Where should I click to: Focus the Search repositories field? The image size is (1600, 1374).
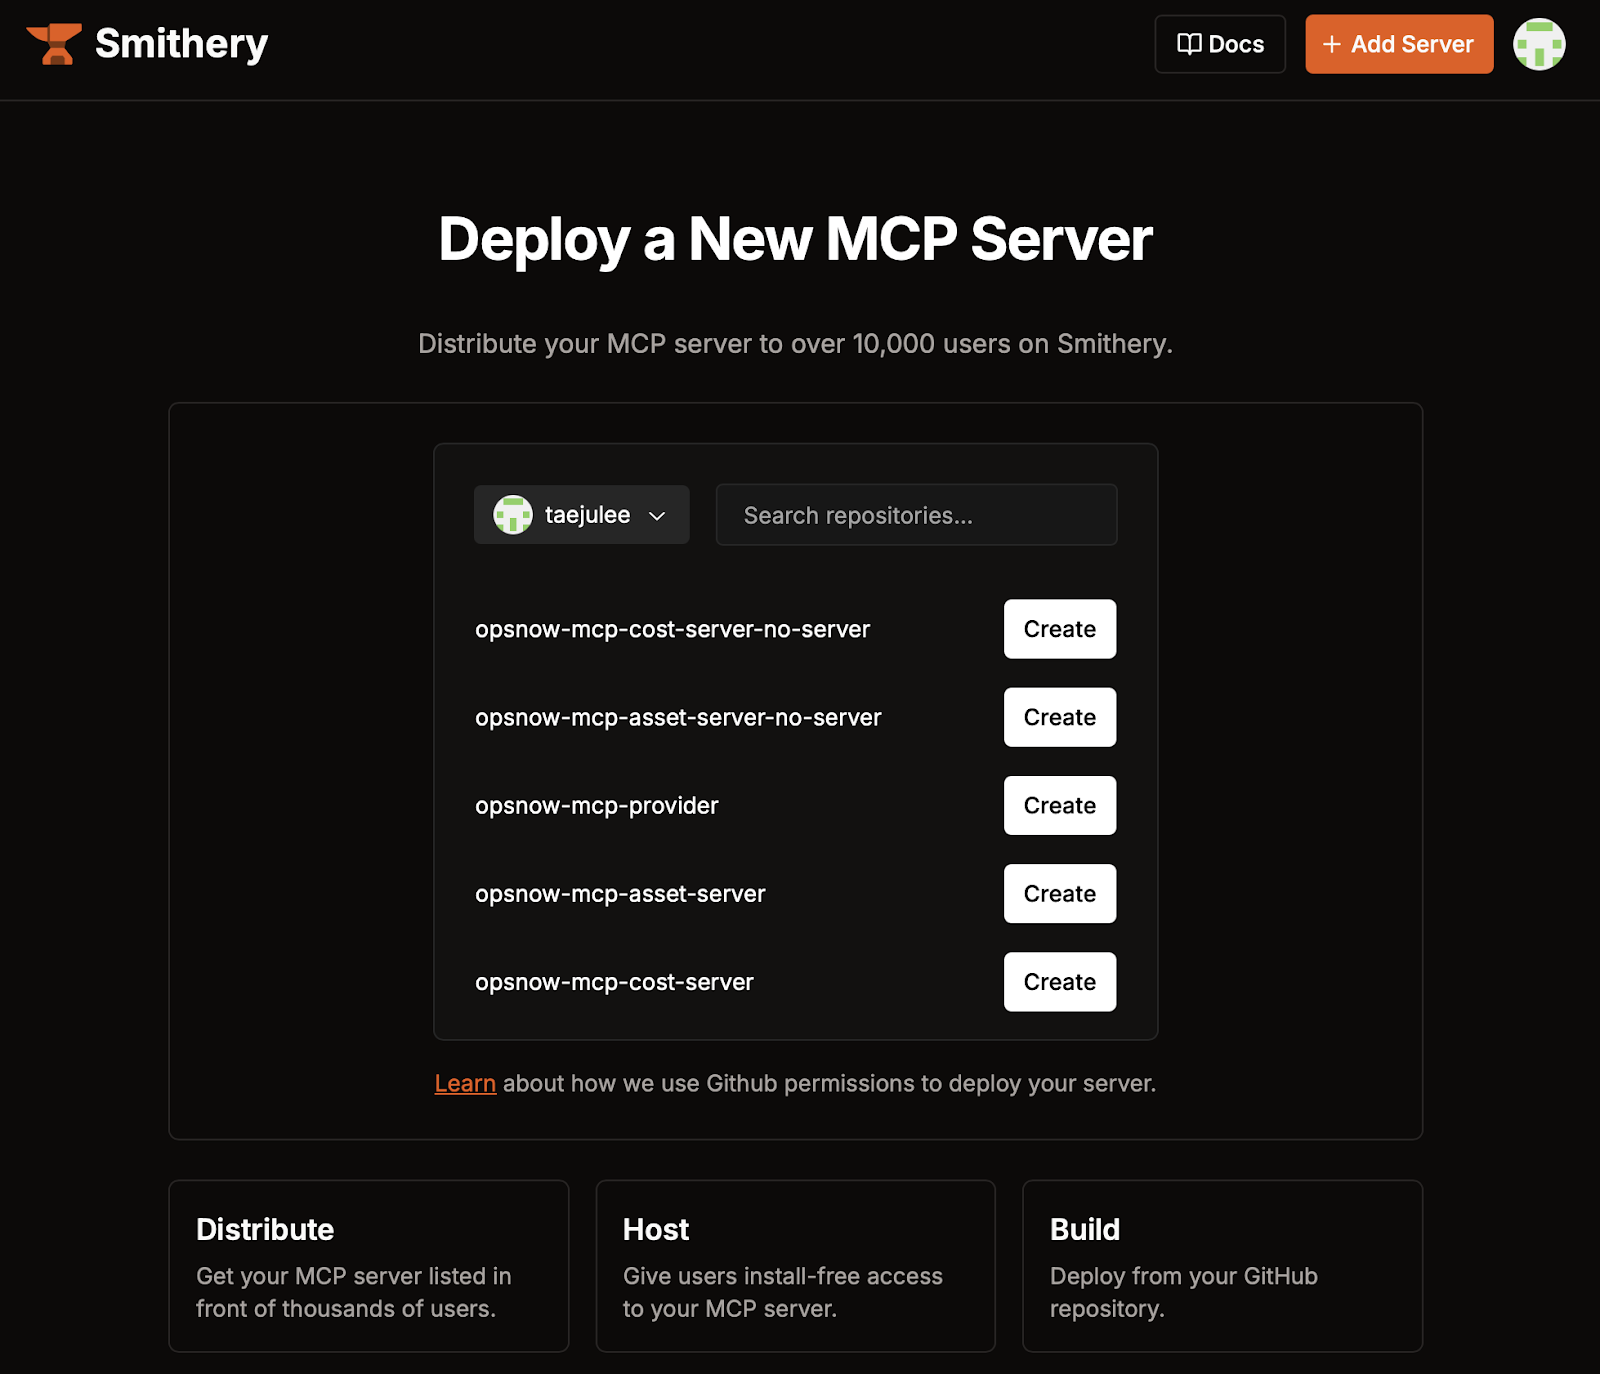point(916,515)
